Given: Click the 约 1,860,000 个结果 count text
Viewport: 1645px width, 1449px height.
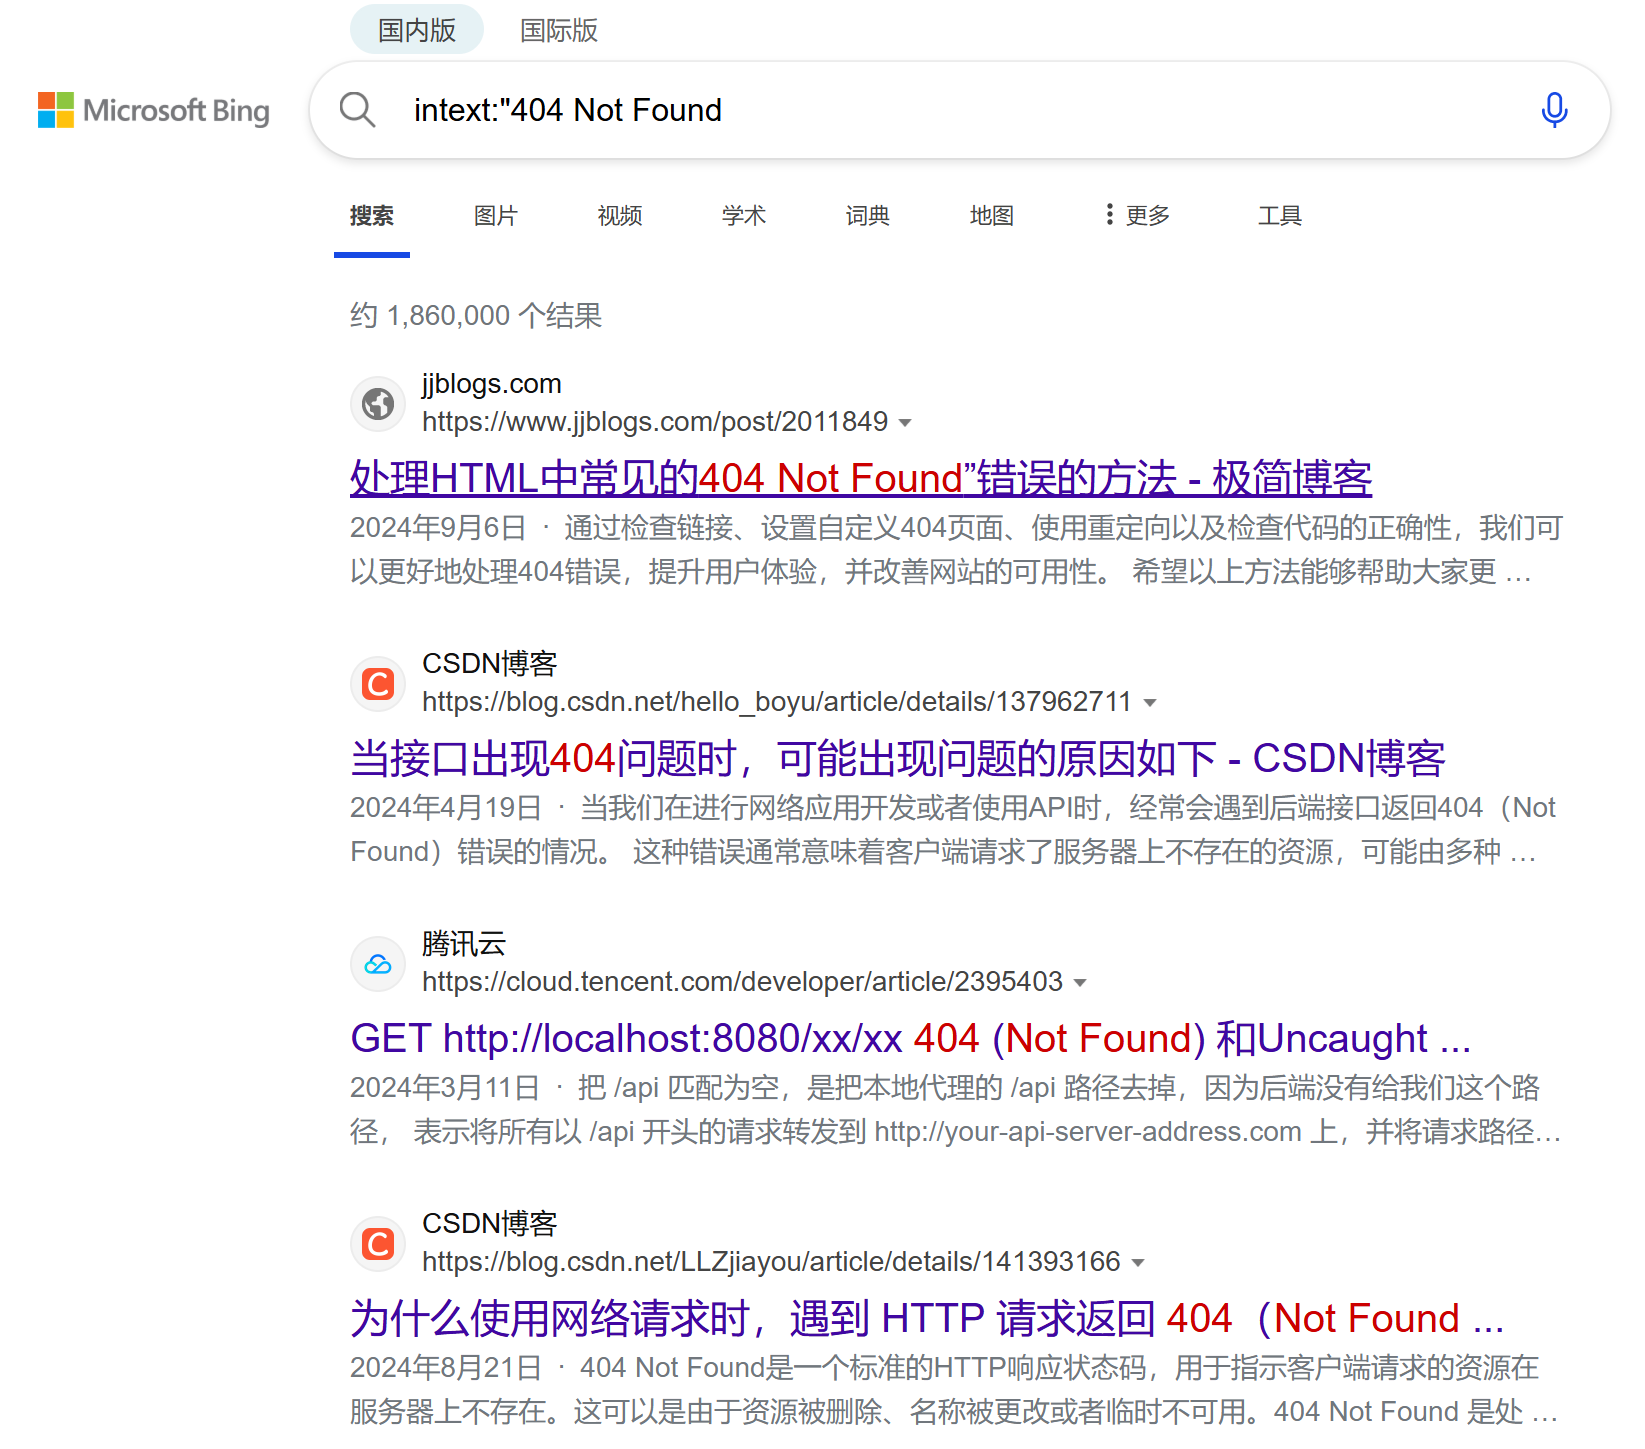Looking at the screenshot, I should (476, 316).
